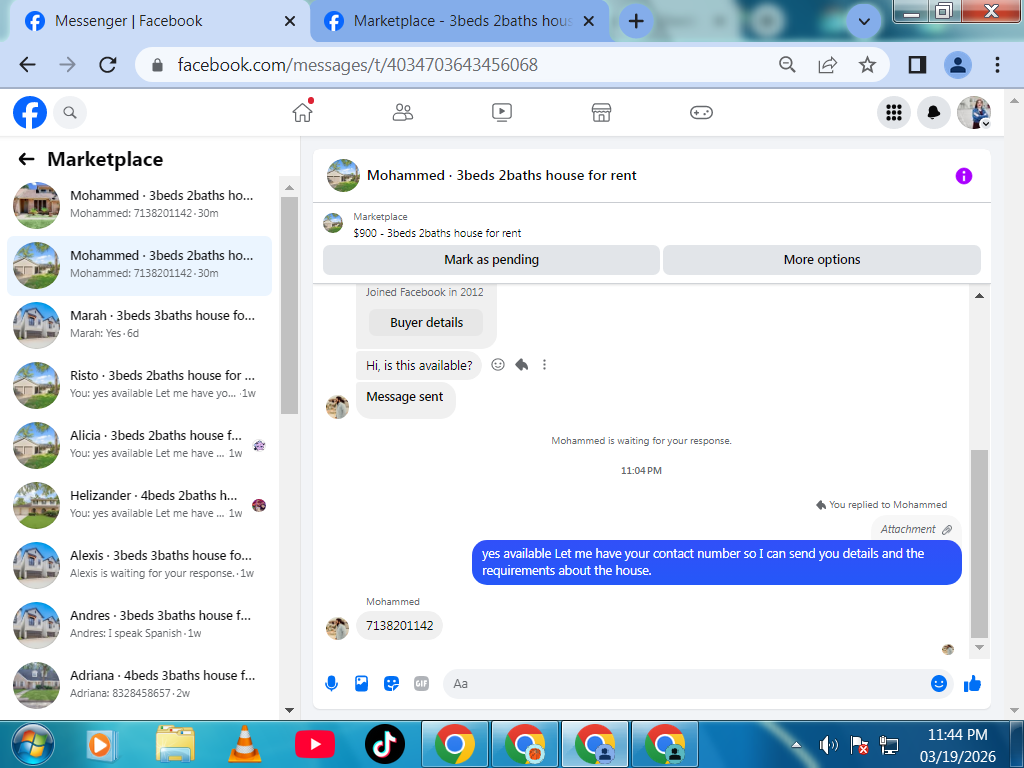Open the Facebook menu grid icon
The width and height of the screenshot is (1024, 768).
893,112
